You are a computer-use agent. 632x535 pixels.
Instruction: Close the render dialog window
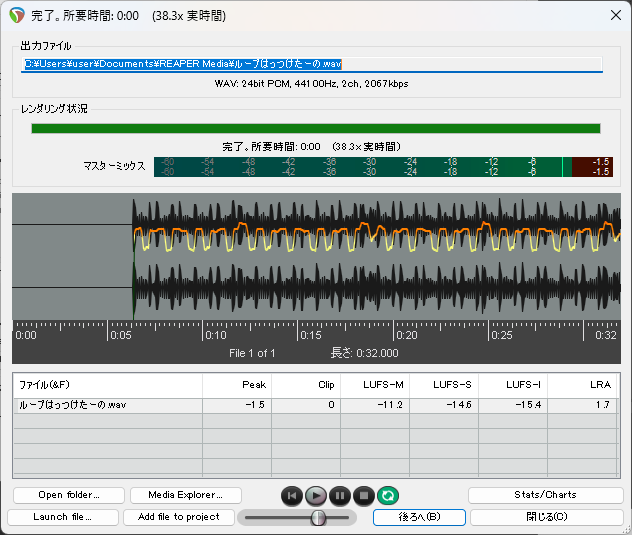coord(614,15)
